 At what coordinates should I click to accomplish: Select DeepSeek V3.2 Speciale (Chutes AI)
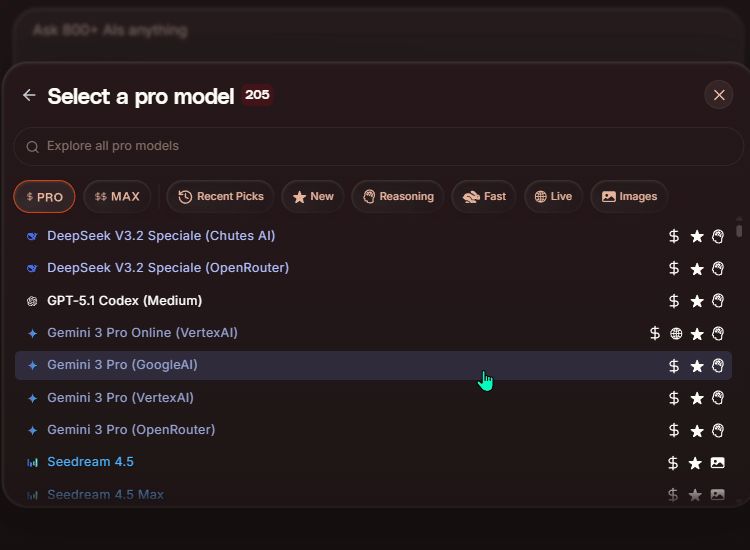tap(161, 236)
